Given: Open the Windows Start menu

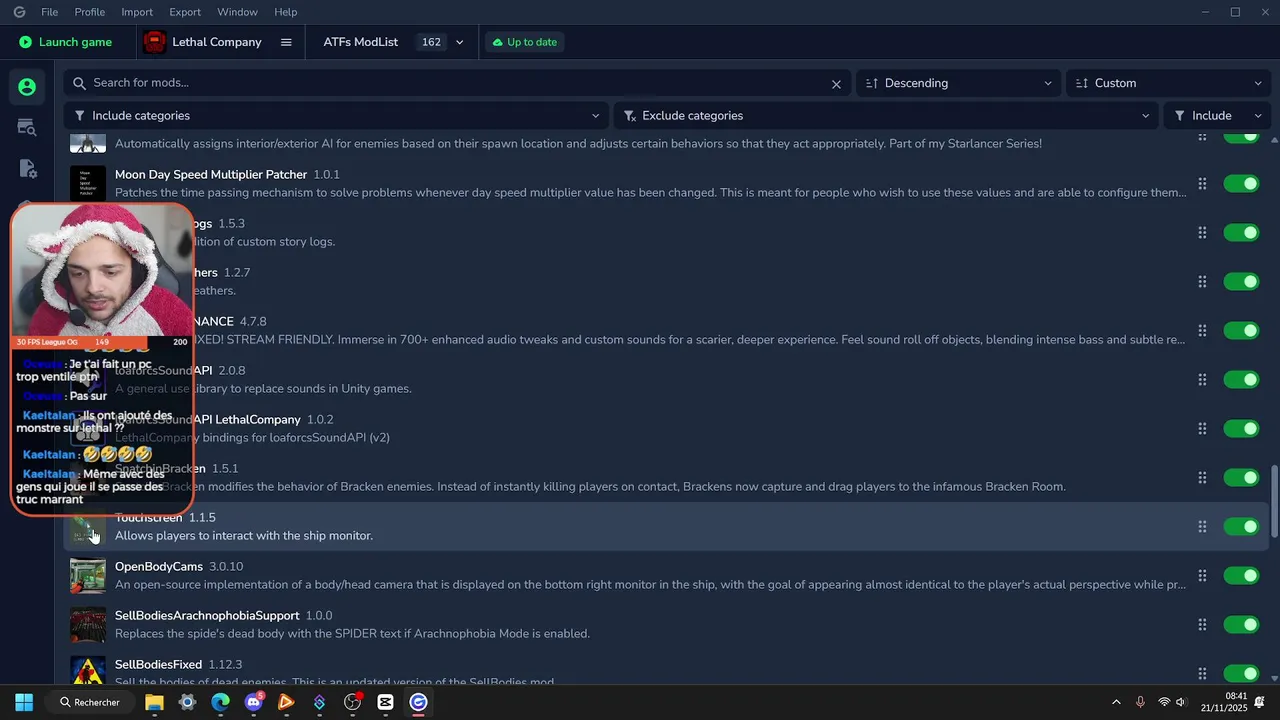Looking at the screenshot, I should (24, 702).
